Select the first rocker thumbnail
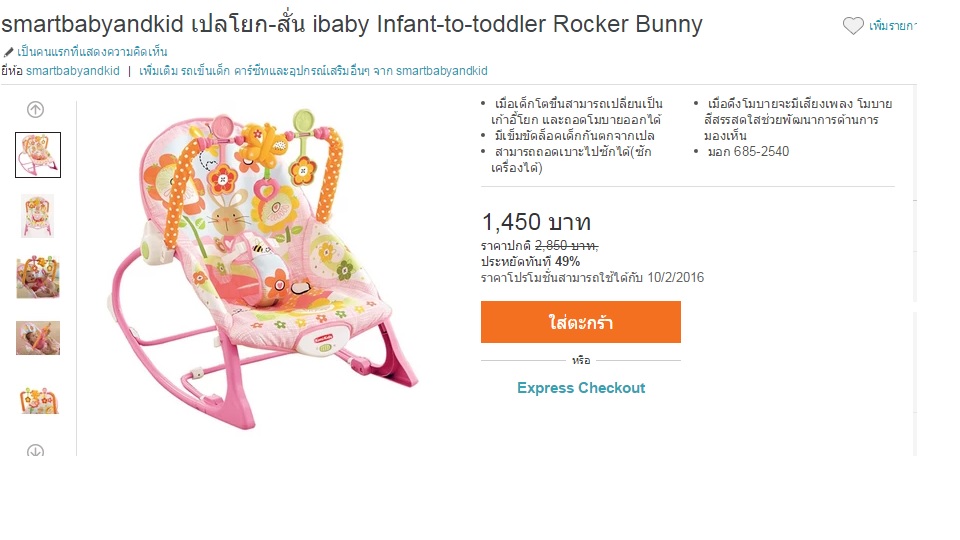This screenshot has height=540, width=960. pyautogui.click(x=38, y=155)
